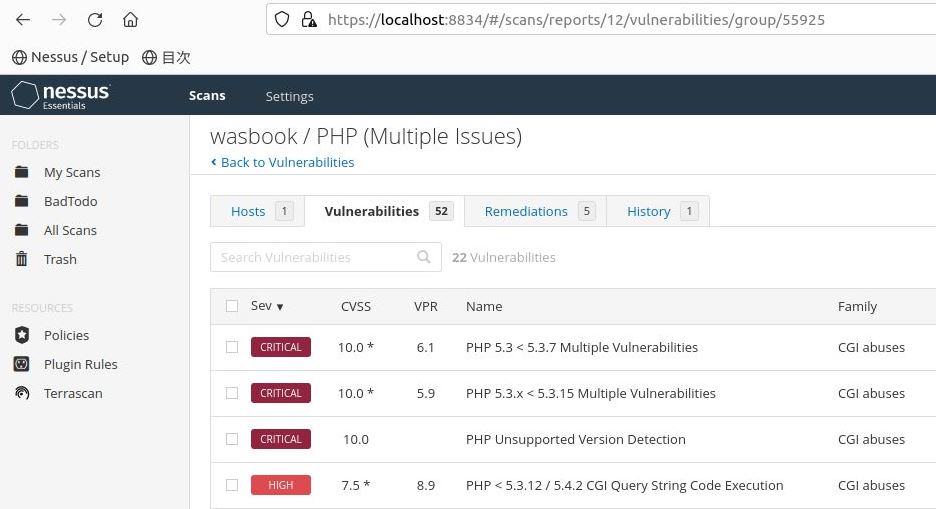Screen dimensions: 936x509
Task: Click the 22 Vulnerabilities count text
Action: point(504,257)
